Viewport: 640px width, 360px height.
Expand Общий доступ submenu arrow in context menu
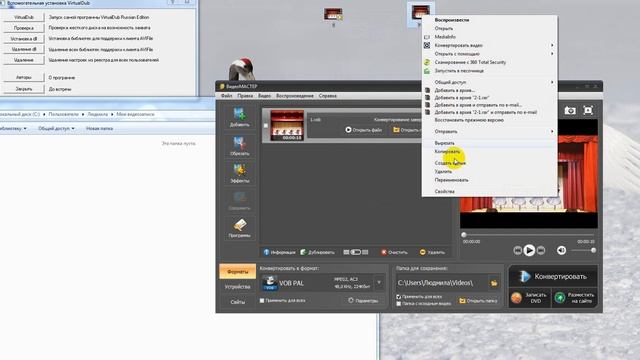tap(552, 82)
